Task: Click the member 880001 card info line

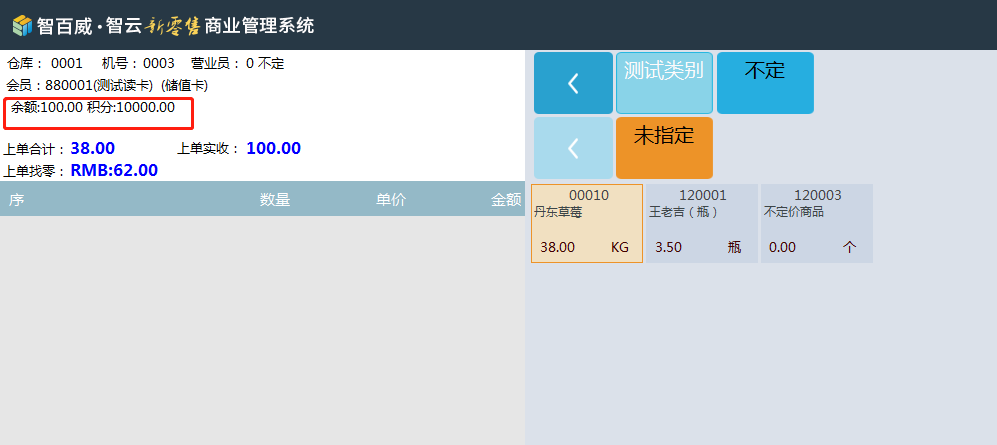Action: pos(107,85)
